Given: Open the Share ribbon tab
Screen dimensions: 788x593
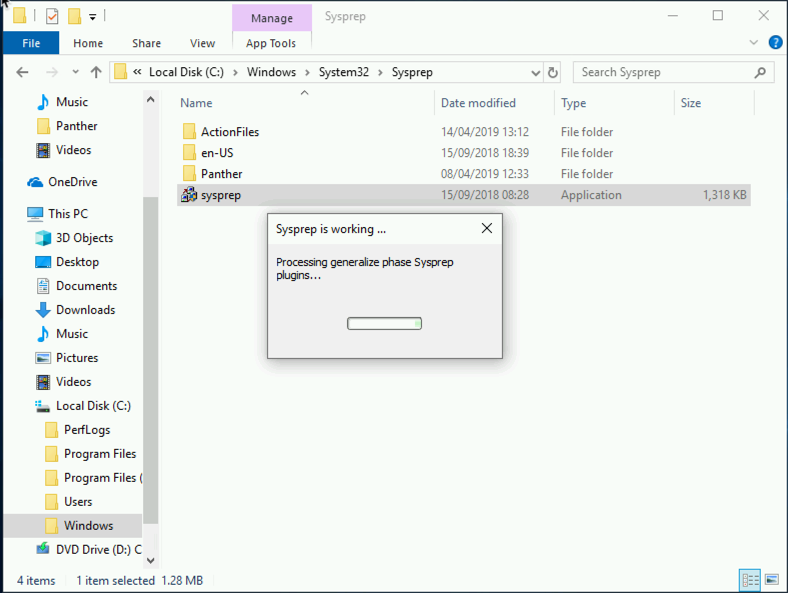Looking at the screenshot, I should [x=146, y=43].
